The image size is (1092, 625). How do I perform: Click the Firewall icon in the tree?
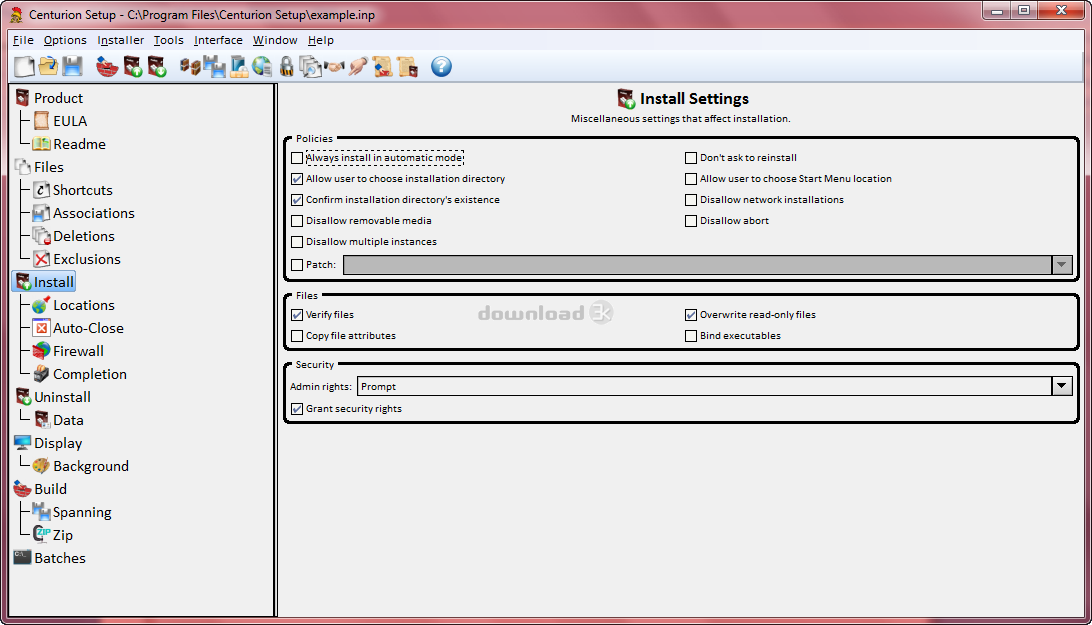42,350
